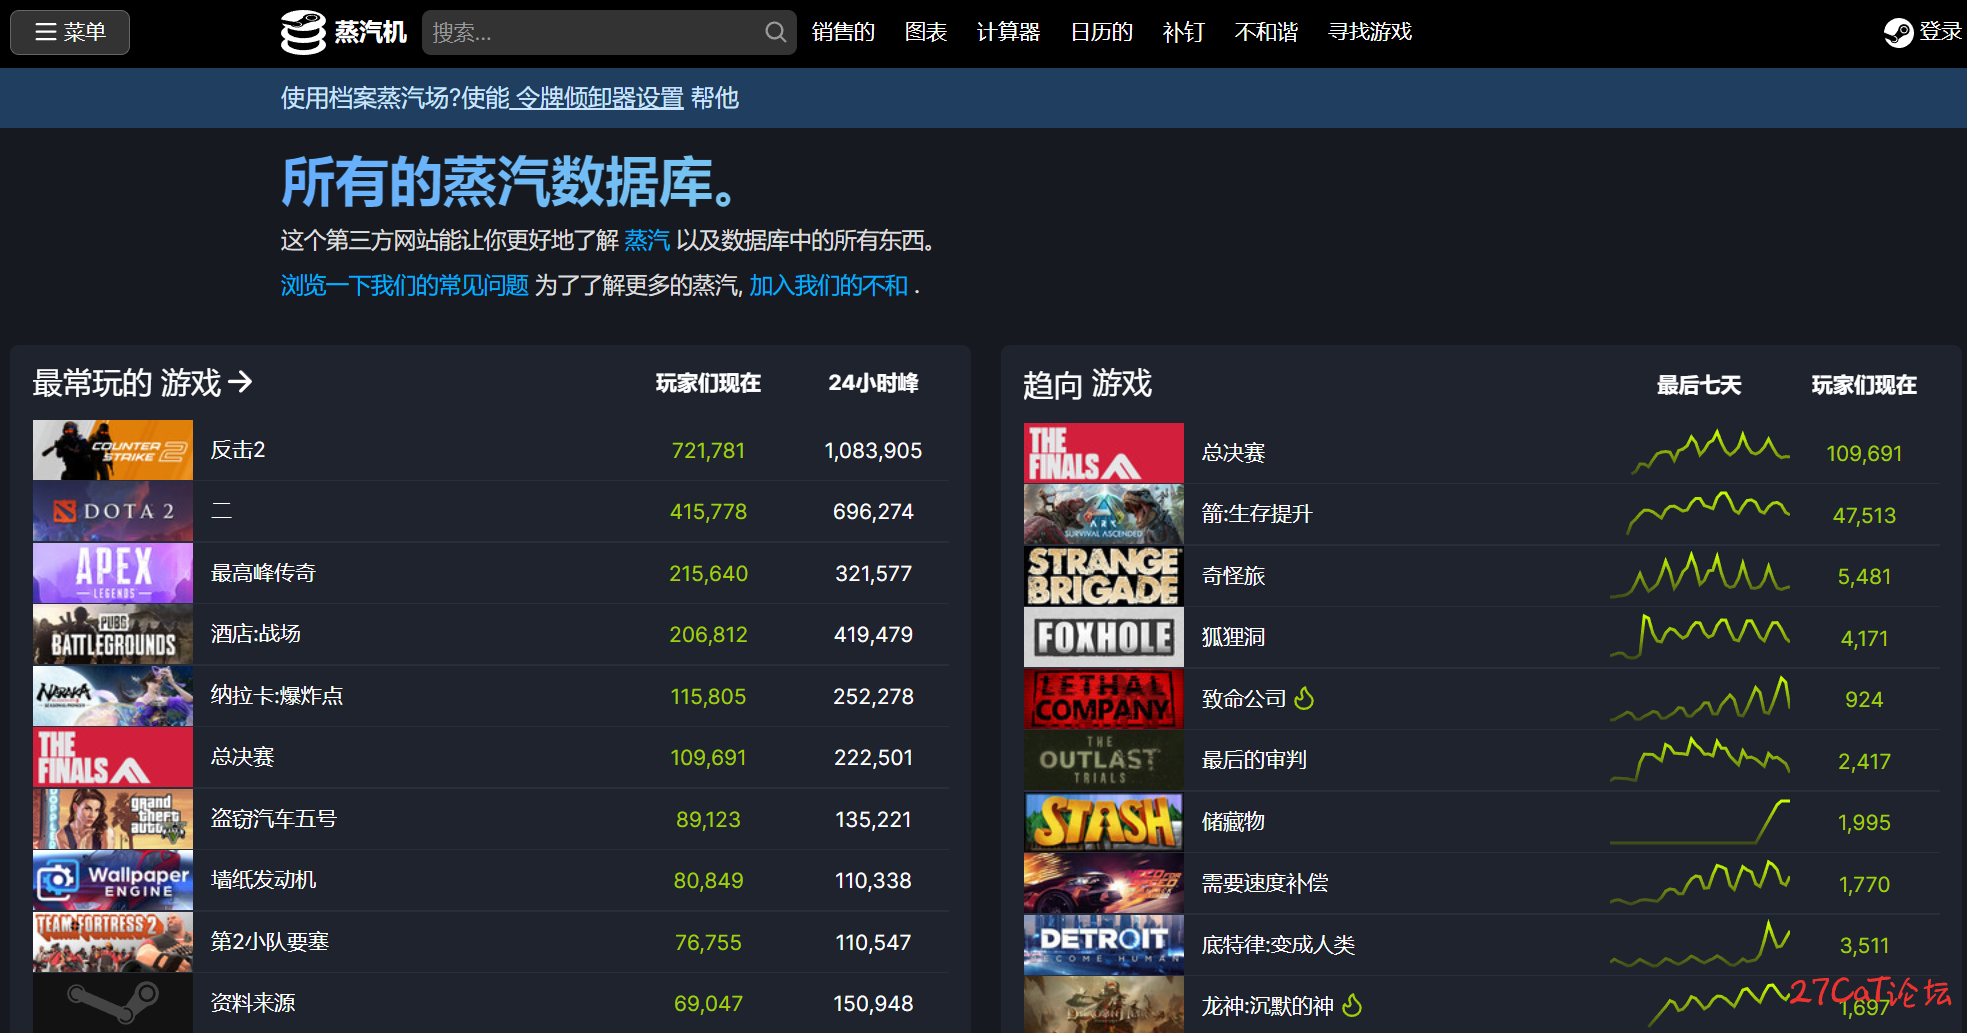This screenshot has height=1033, width=1967.
Task: Open the Team Fortress 2 thumbnail
Action: 113,942
